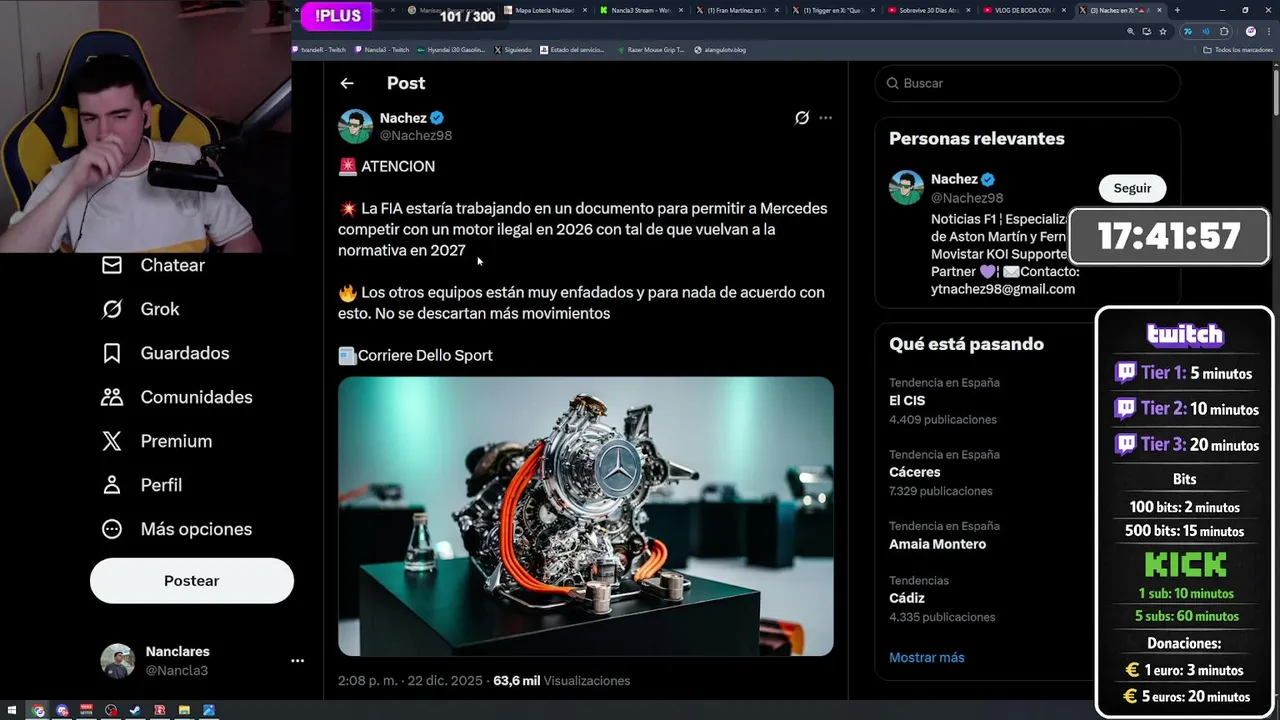Click the Chatear envelope icon in sidebar

click(112, 265)
